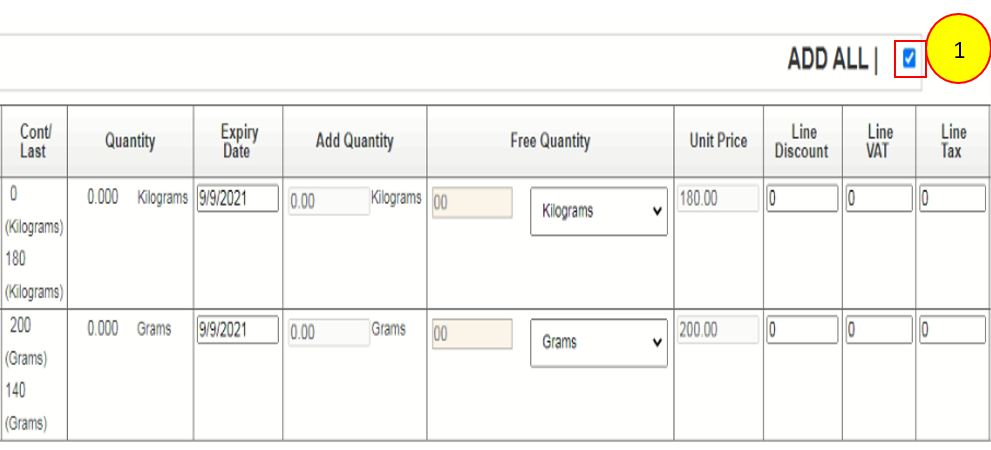Screen dimensions: 991x450
Task: Focus the Line VAT field in Kilograms row
Action: click(879, 199)
